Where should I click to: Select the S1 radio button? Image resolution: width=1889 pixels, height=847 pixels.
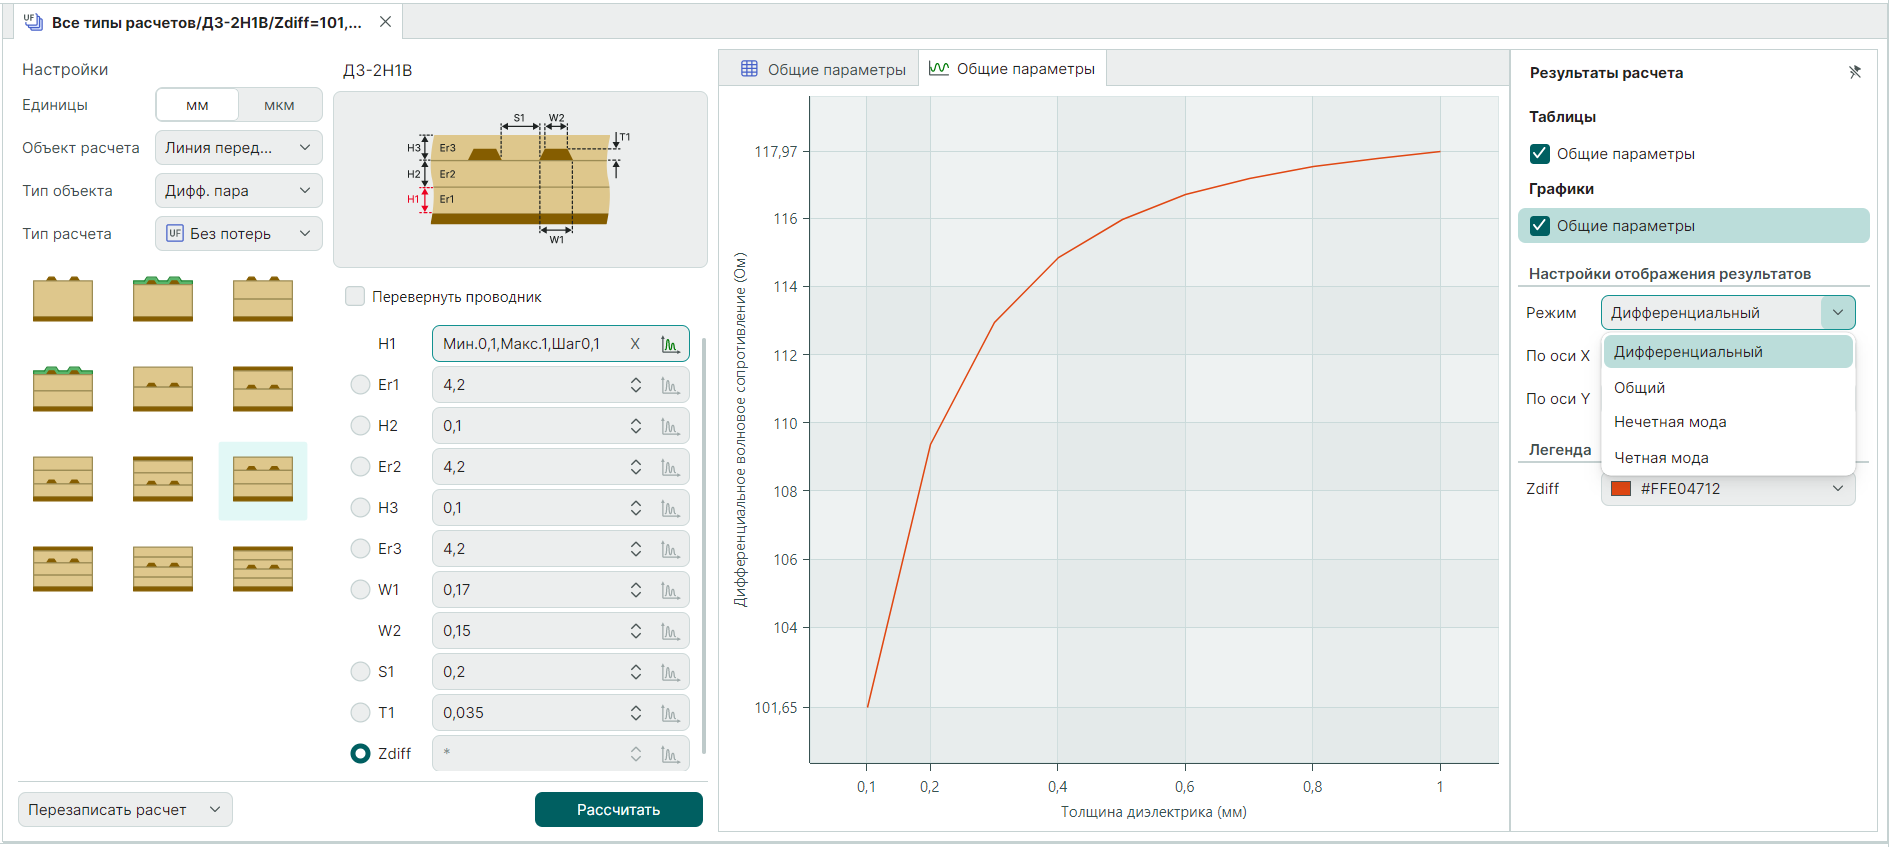coord(361,672)
